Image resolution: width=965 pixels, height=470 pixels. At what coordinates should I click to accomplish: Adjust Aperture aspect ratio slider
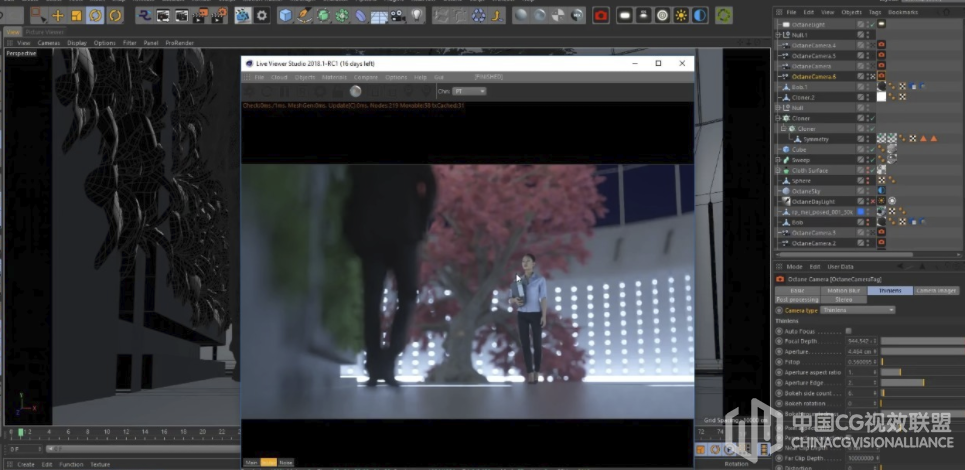923,372
